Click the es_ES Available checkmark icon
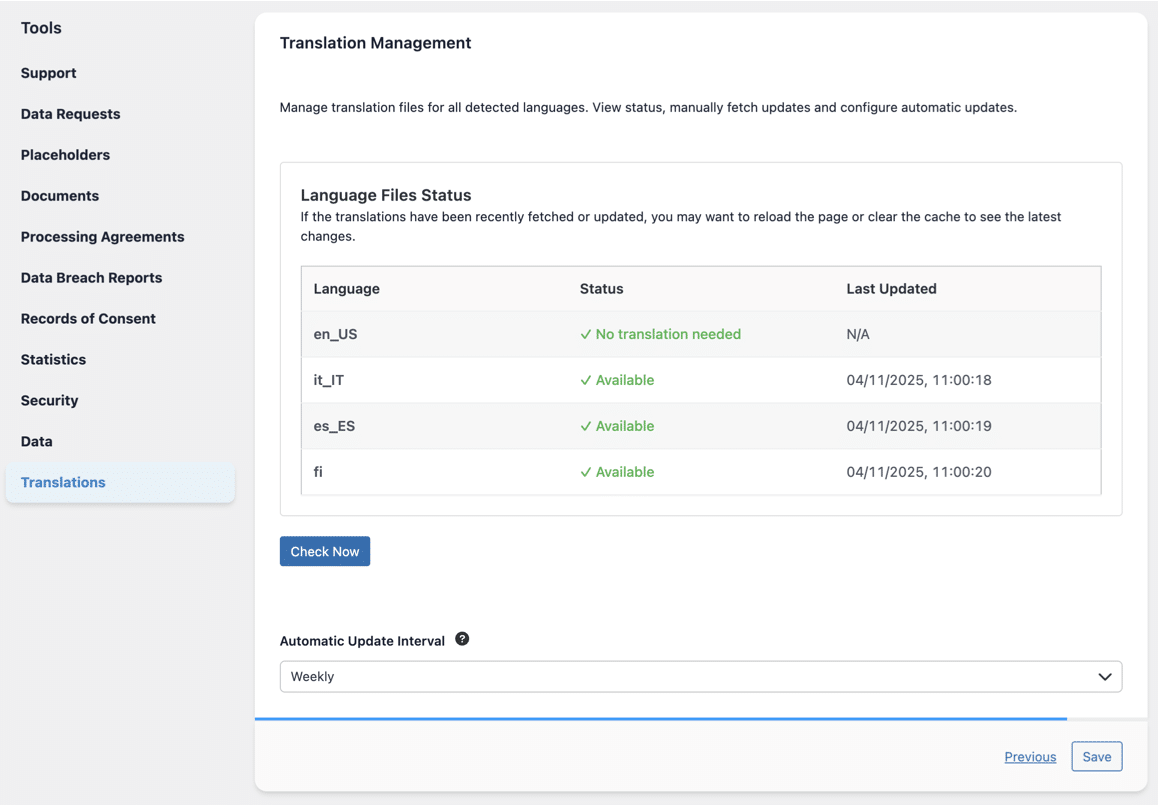 coord(586,427)
